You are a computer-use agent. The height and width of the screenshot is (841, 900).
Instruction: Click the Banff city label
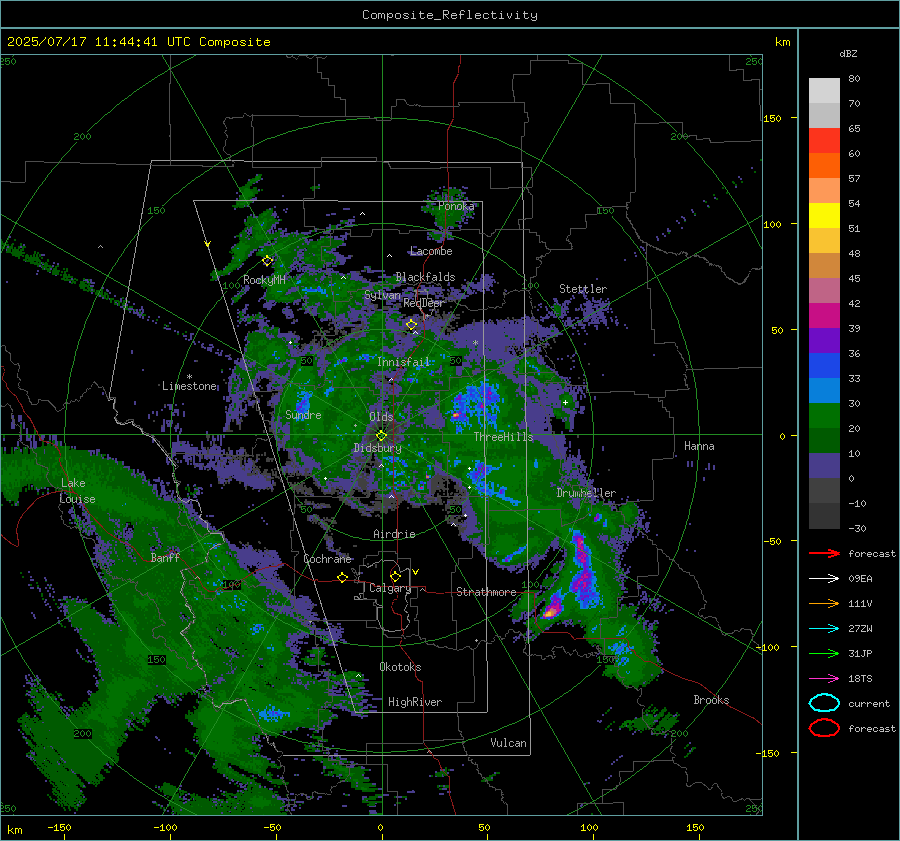(x=165, y=558)
